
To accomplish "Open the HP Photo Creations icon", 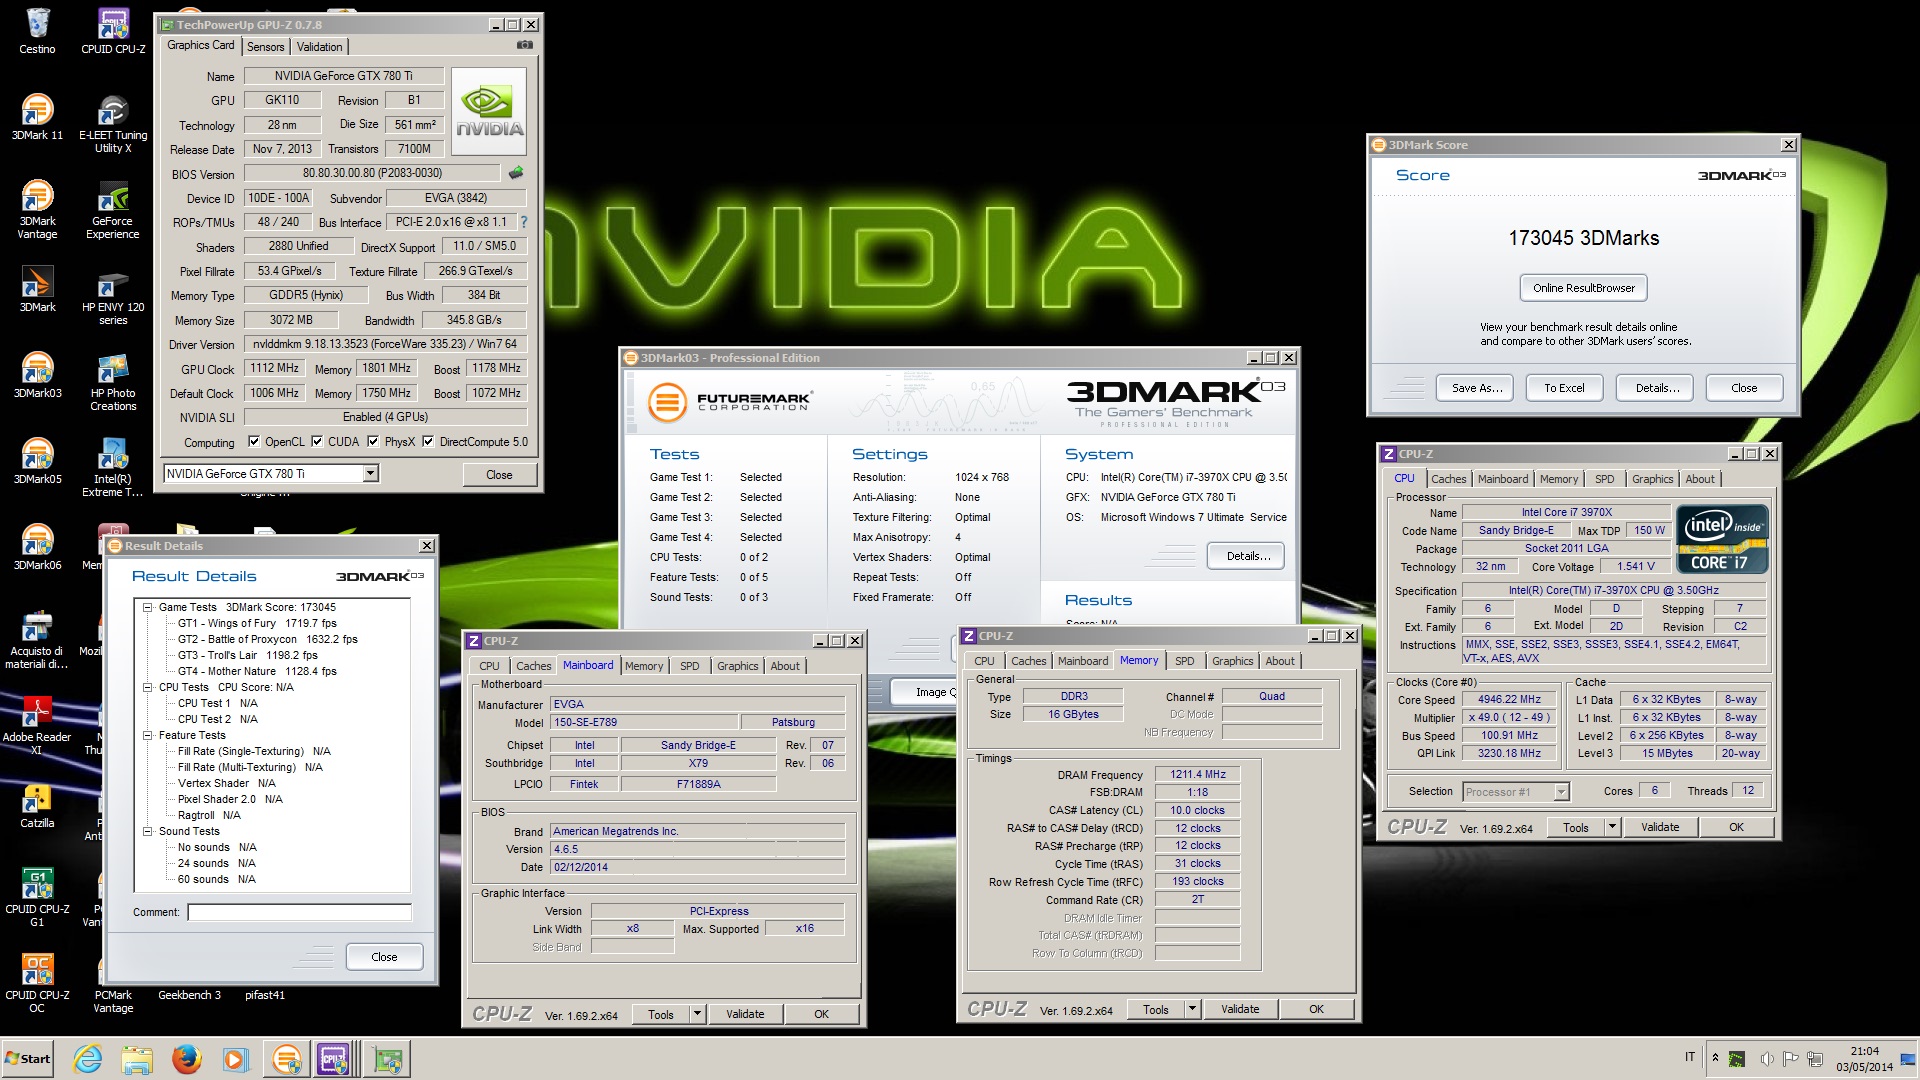I will click(113, 381).
